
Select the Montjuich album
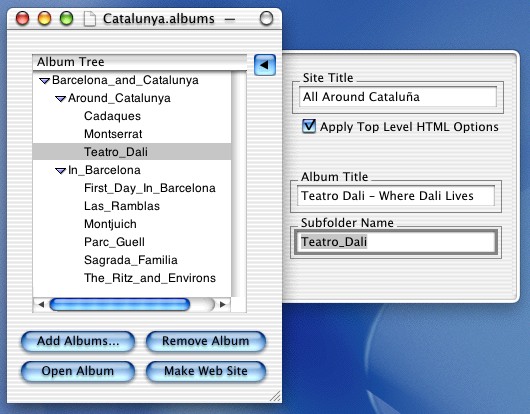(x=110, y=224)
